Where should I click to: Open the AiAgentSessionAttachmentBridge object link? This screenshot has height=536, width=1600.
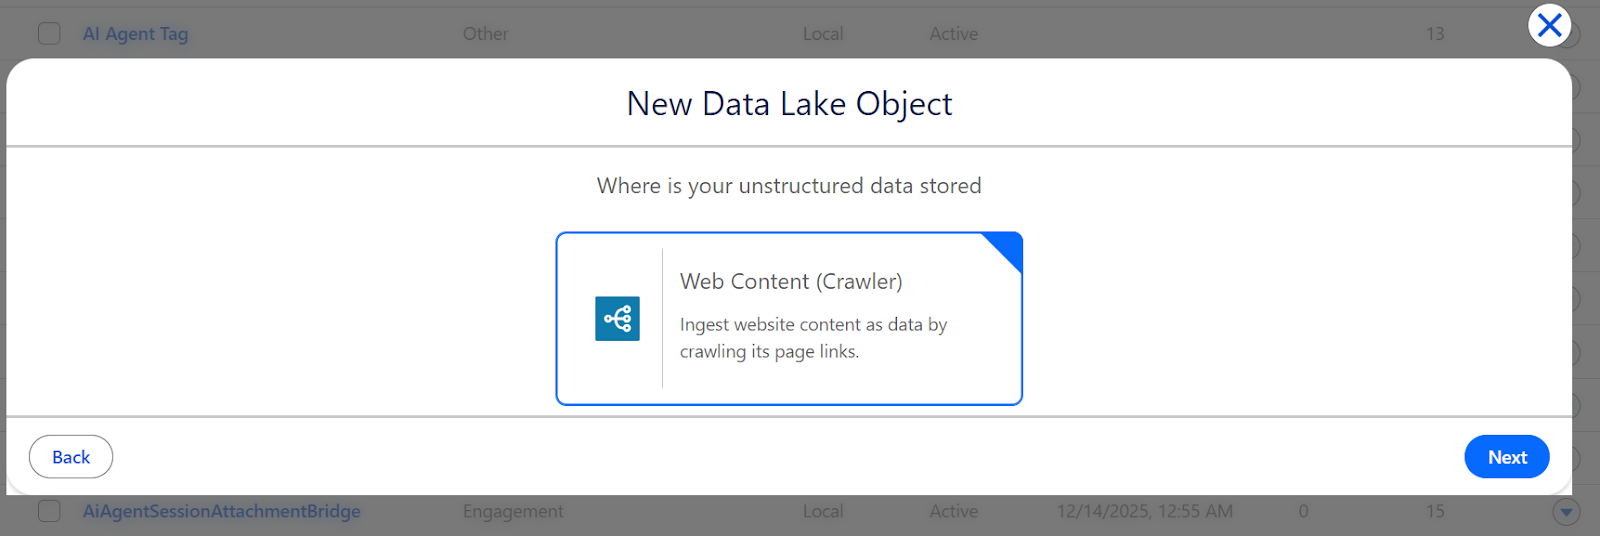221,512
